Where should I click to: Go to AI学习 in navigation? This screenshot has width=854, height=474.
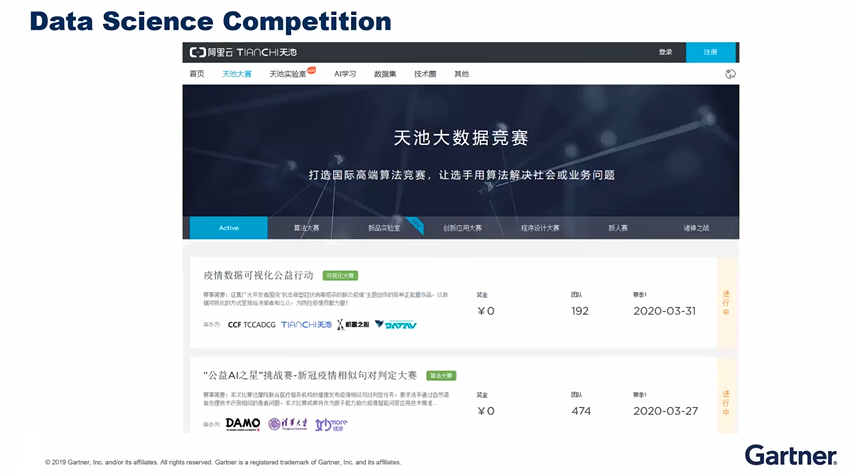point(345,74)
